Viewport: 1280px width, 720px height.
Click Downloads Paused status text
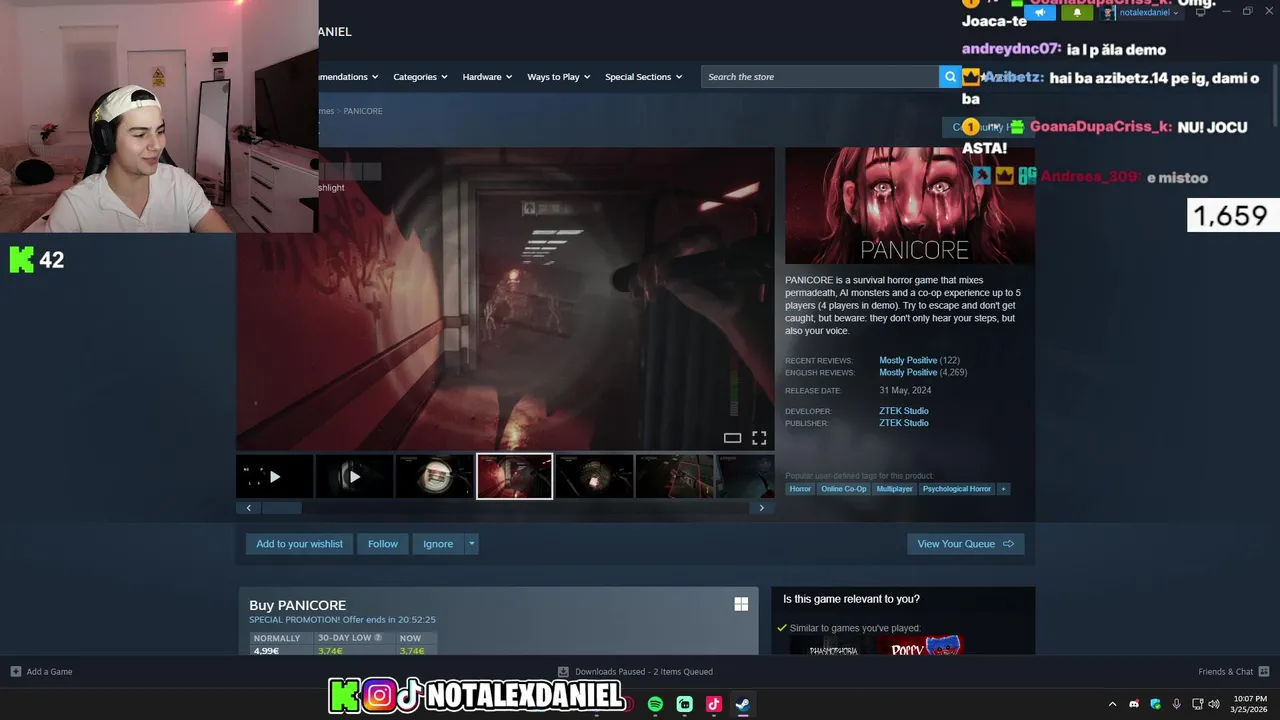point(643,672)
